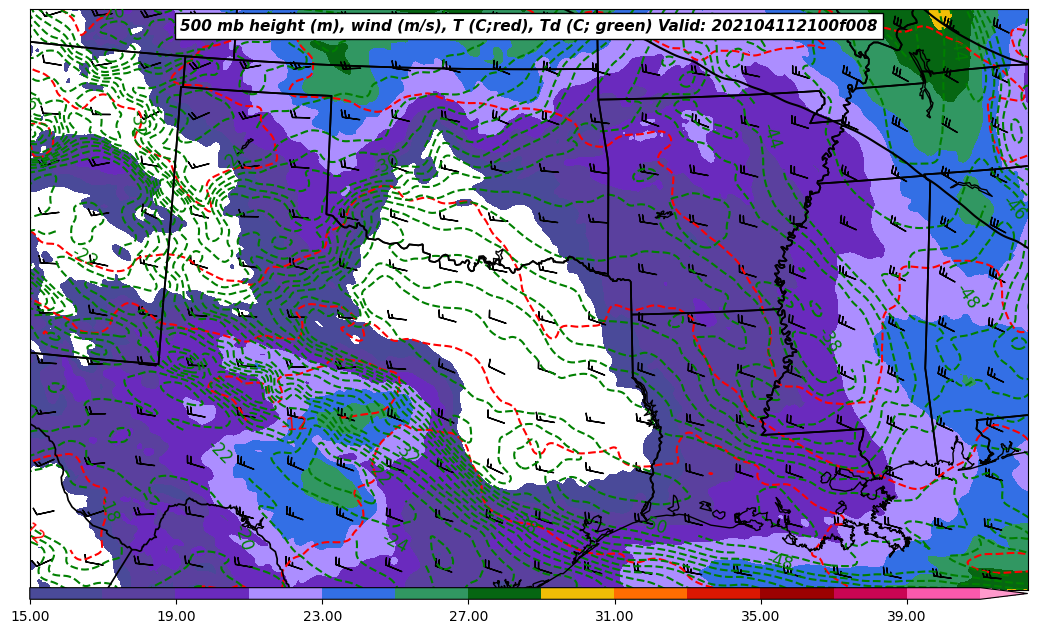Pick the light lavender colorbar segment before 23.00

coord(285,593)
